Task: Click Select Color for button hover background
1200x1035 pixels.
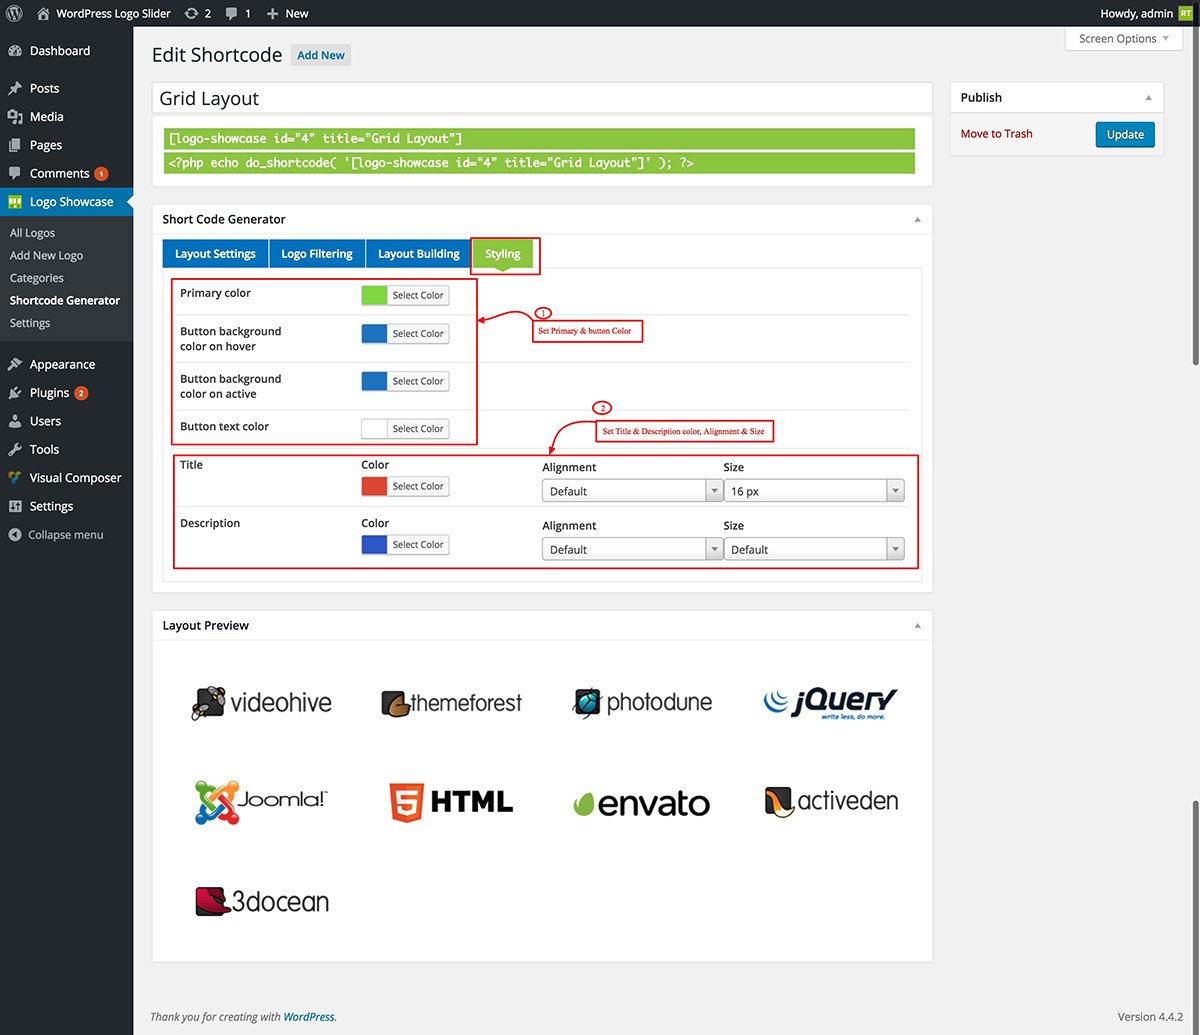Action: [x=418, y=334]
